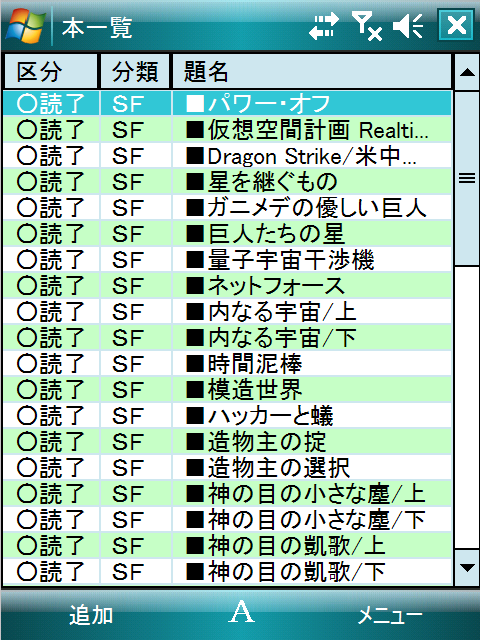Tap the data connectivity arrows icon
Screen dimensions: 480x640
coord(324,26)
